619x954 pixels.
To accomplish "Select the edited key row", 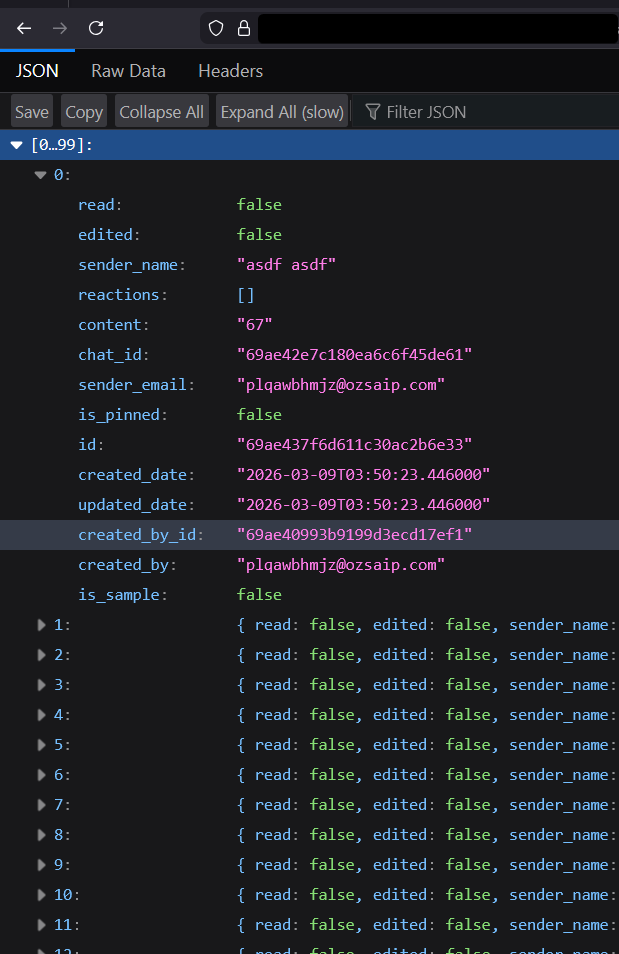I will point(309,235).
